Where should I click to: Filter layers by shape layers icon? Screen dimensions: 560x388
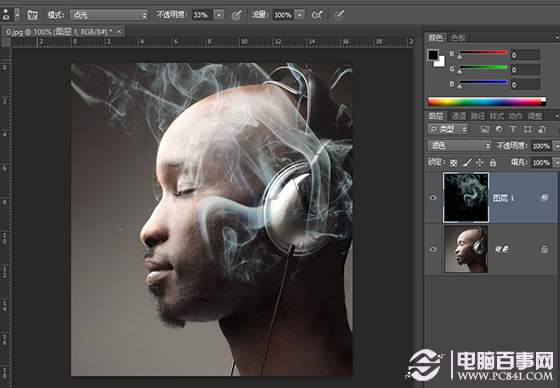(527, 129)
